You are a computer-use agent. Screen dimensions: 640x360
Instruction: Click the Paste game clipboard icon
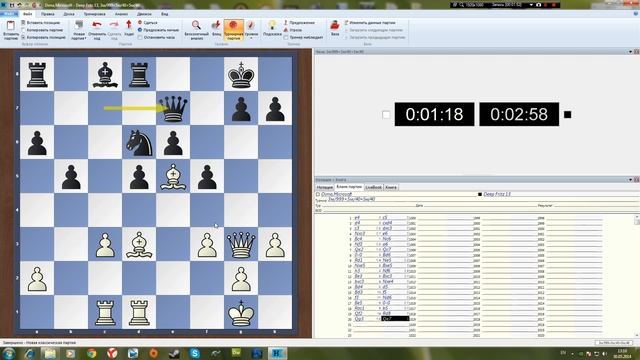(x=11, y=26)
